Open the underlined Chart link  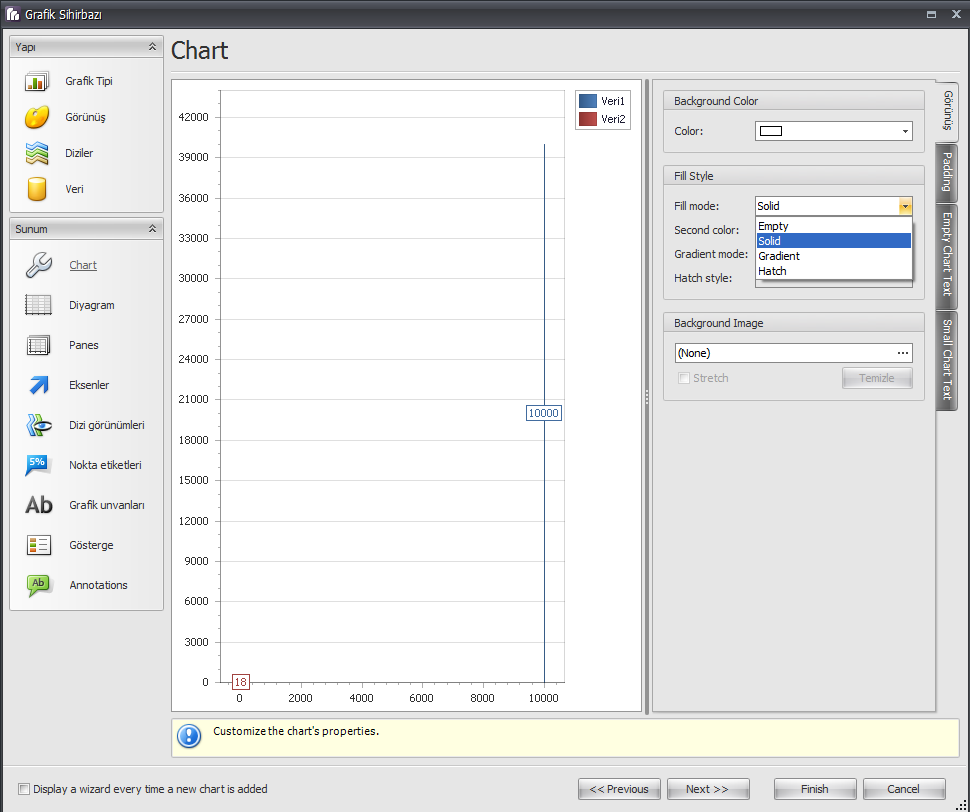point(83,265)
